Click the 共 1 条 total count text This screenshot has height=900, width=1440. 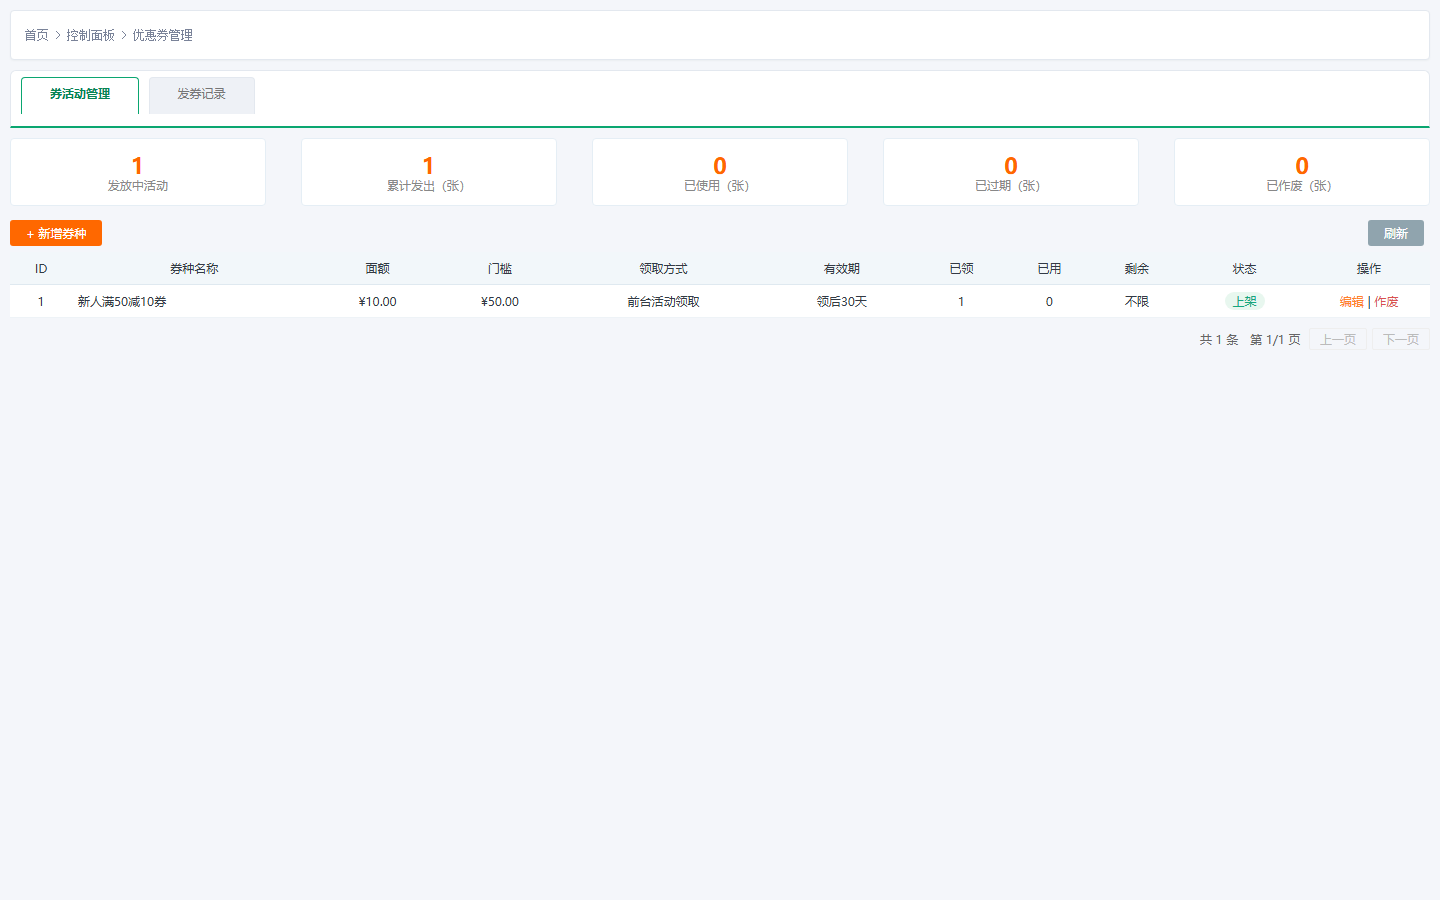[x=1219, y=340]
